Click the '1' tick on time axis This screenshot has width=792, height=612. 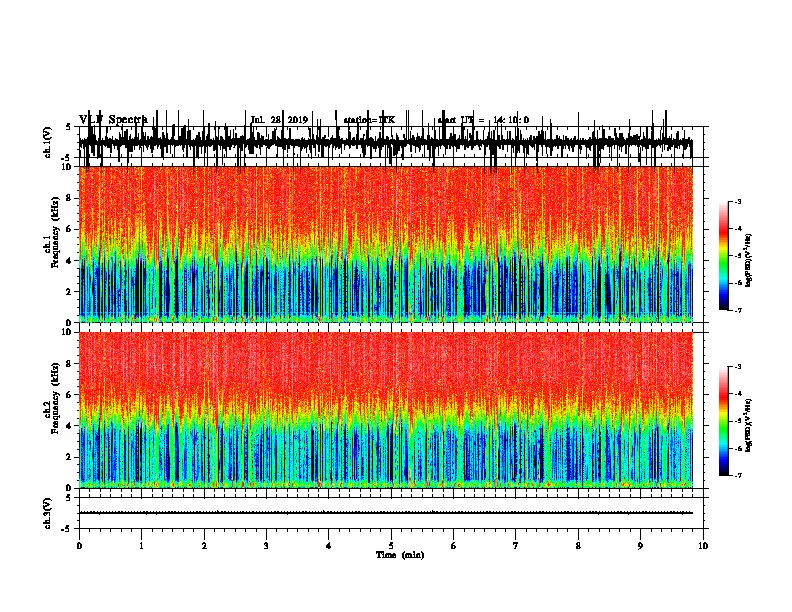click(x=141, y=546)
